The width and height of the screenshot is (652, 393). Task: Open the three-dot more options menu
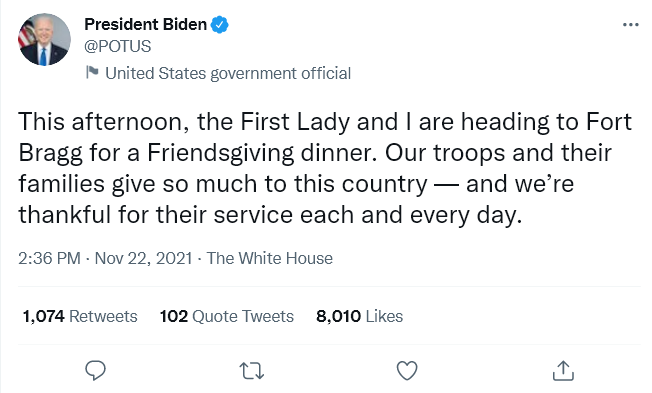(x=631, y=25)
